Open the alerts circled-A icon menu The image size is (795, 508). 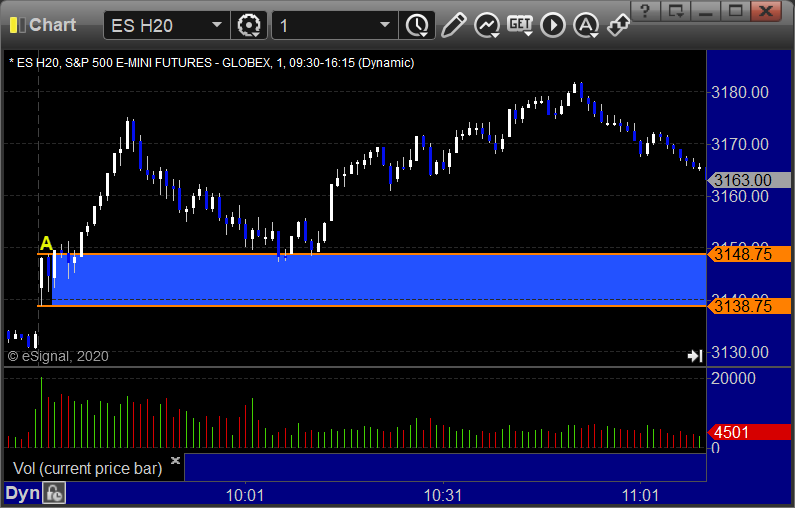pos(586,25)
